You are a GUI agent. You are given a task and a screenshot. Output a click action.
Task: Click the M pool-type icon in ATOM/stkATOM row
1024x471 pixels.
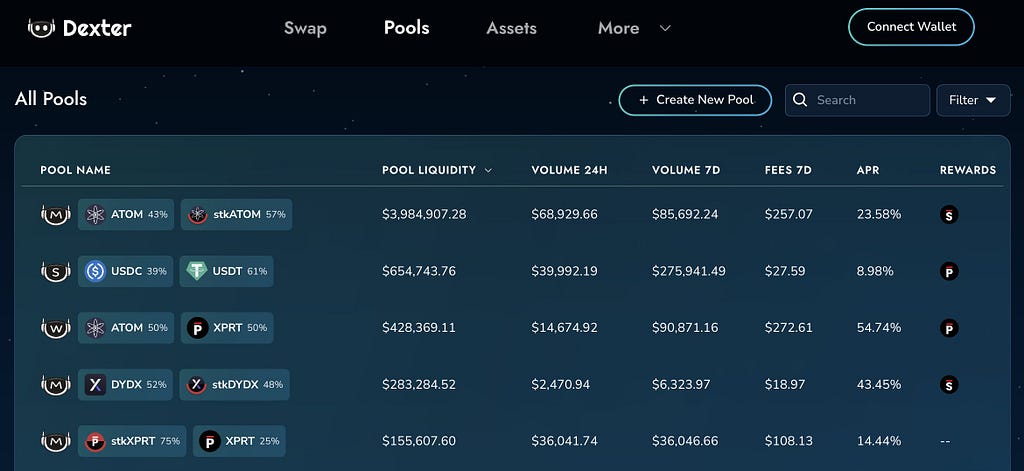pyautogui.click(x=56, y=215)
